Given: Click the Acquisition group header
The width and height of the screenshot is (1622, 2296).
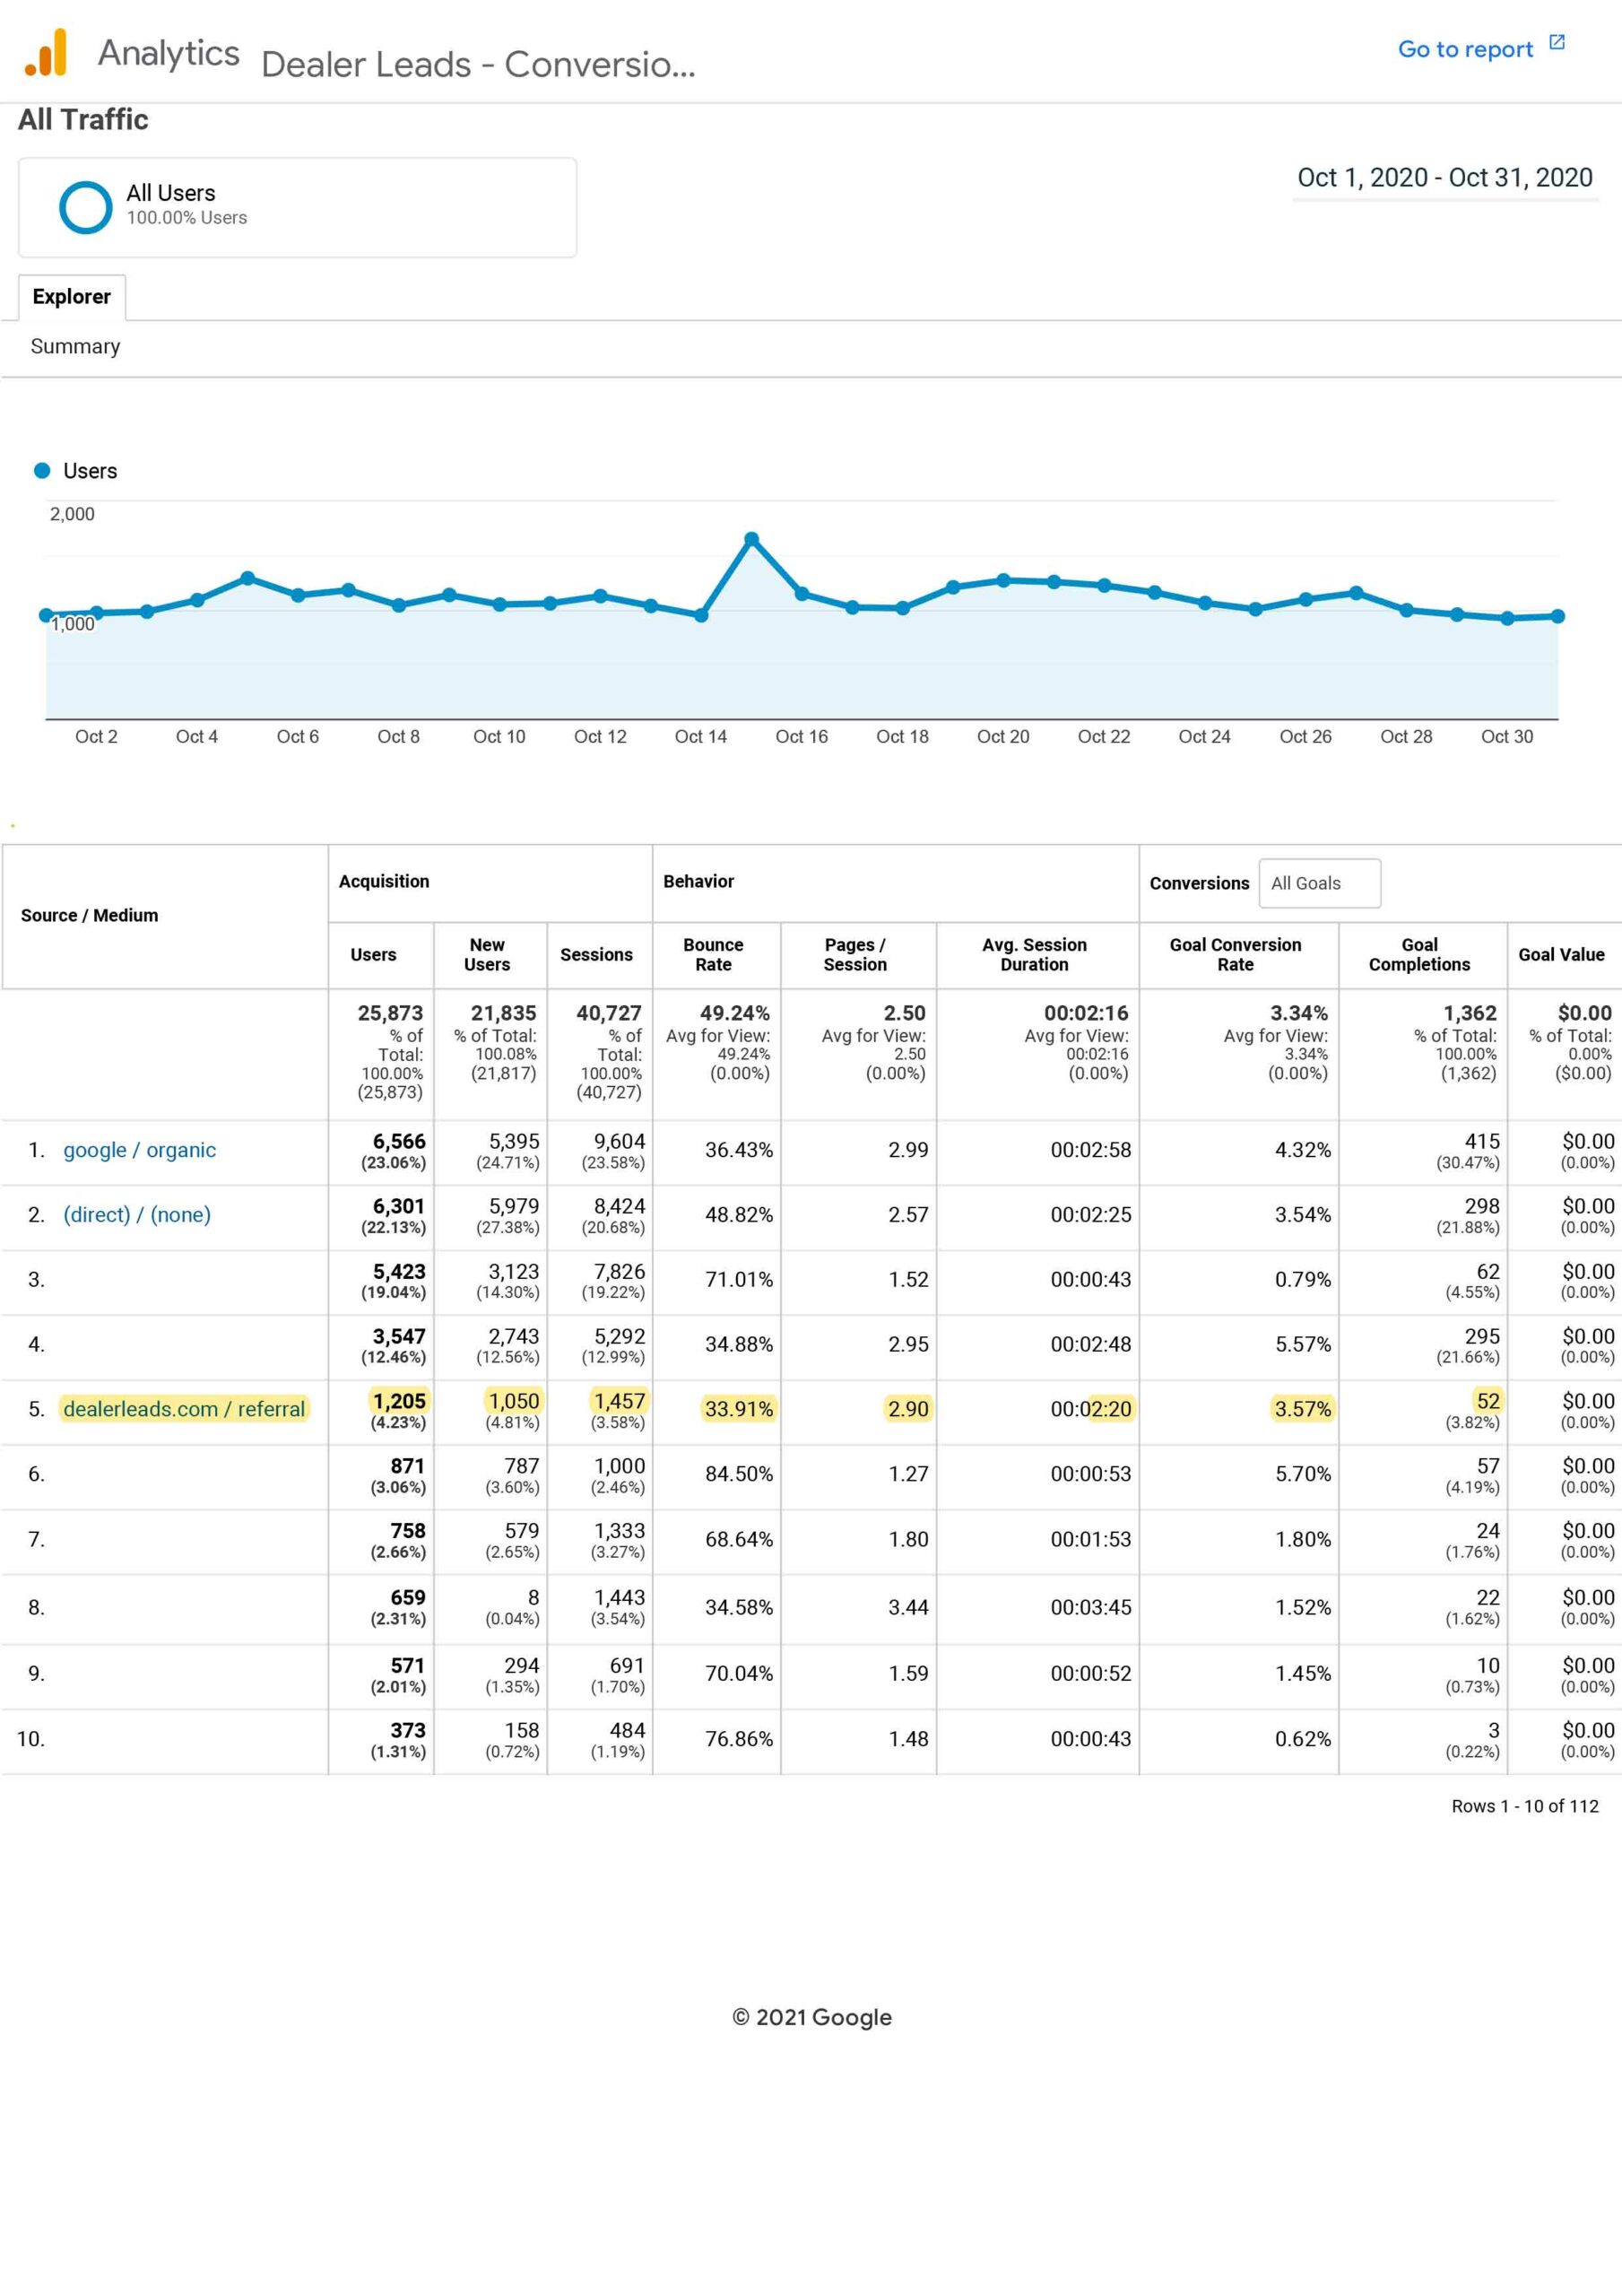Looking at the screenshot, I should [384, 881].
